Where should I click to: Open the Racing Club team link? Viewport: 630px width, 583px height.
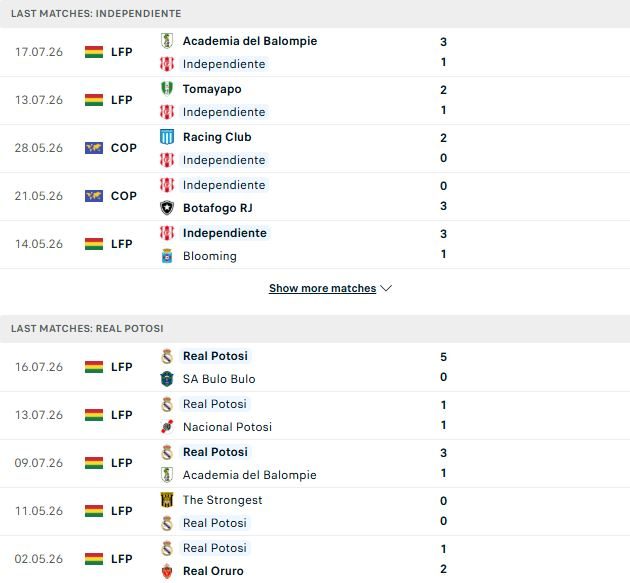point(217,137)
